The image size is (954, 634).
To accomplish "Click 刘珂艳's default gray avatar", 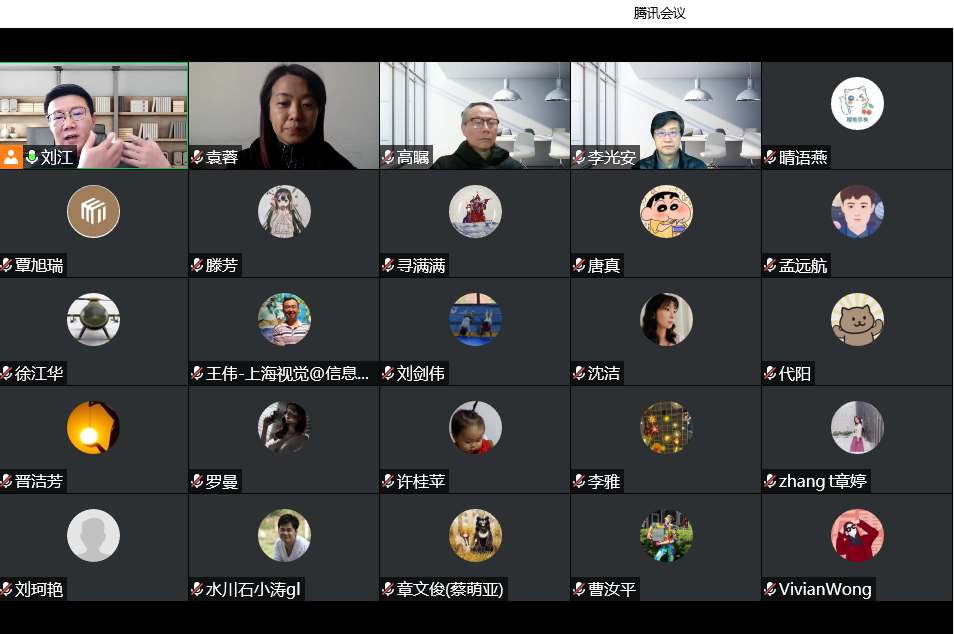I will point(93,535).
